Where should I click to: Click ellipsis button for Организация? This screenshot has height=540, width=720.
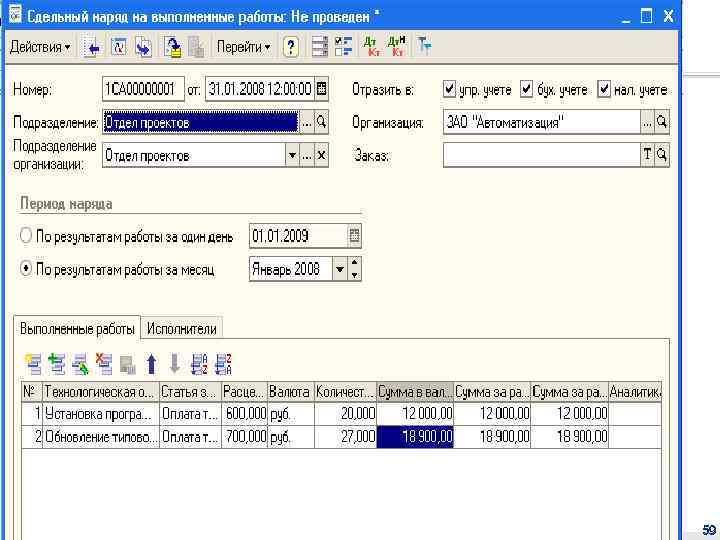click(647, 122)
